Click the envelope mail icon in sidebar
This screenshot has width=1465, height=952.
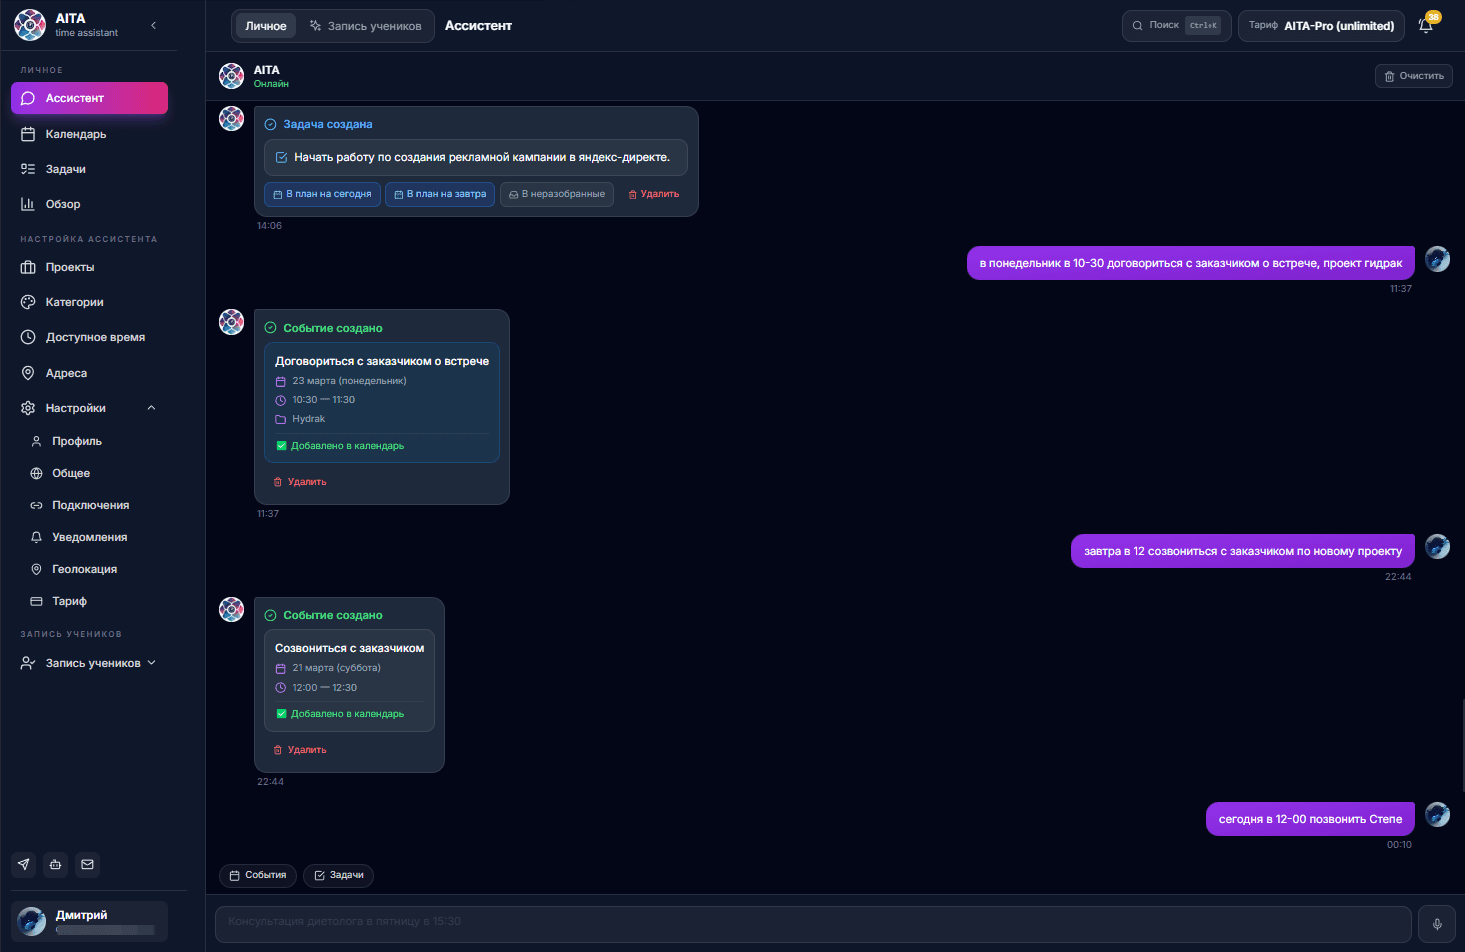[88, 865]
